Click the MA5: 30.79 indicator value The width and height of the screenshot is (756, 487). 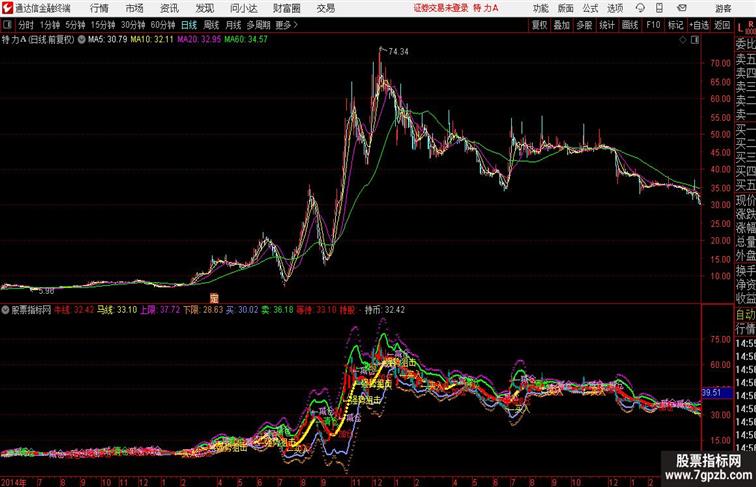point(108,40)
